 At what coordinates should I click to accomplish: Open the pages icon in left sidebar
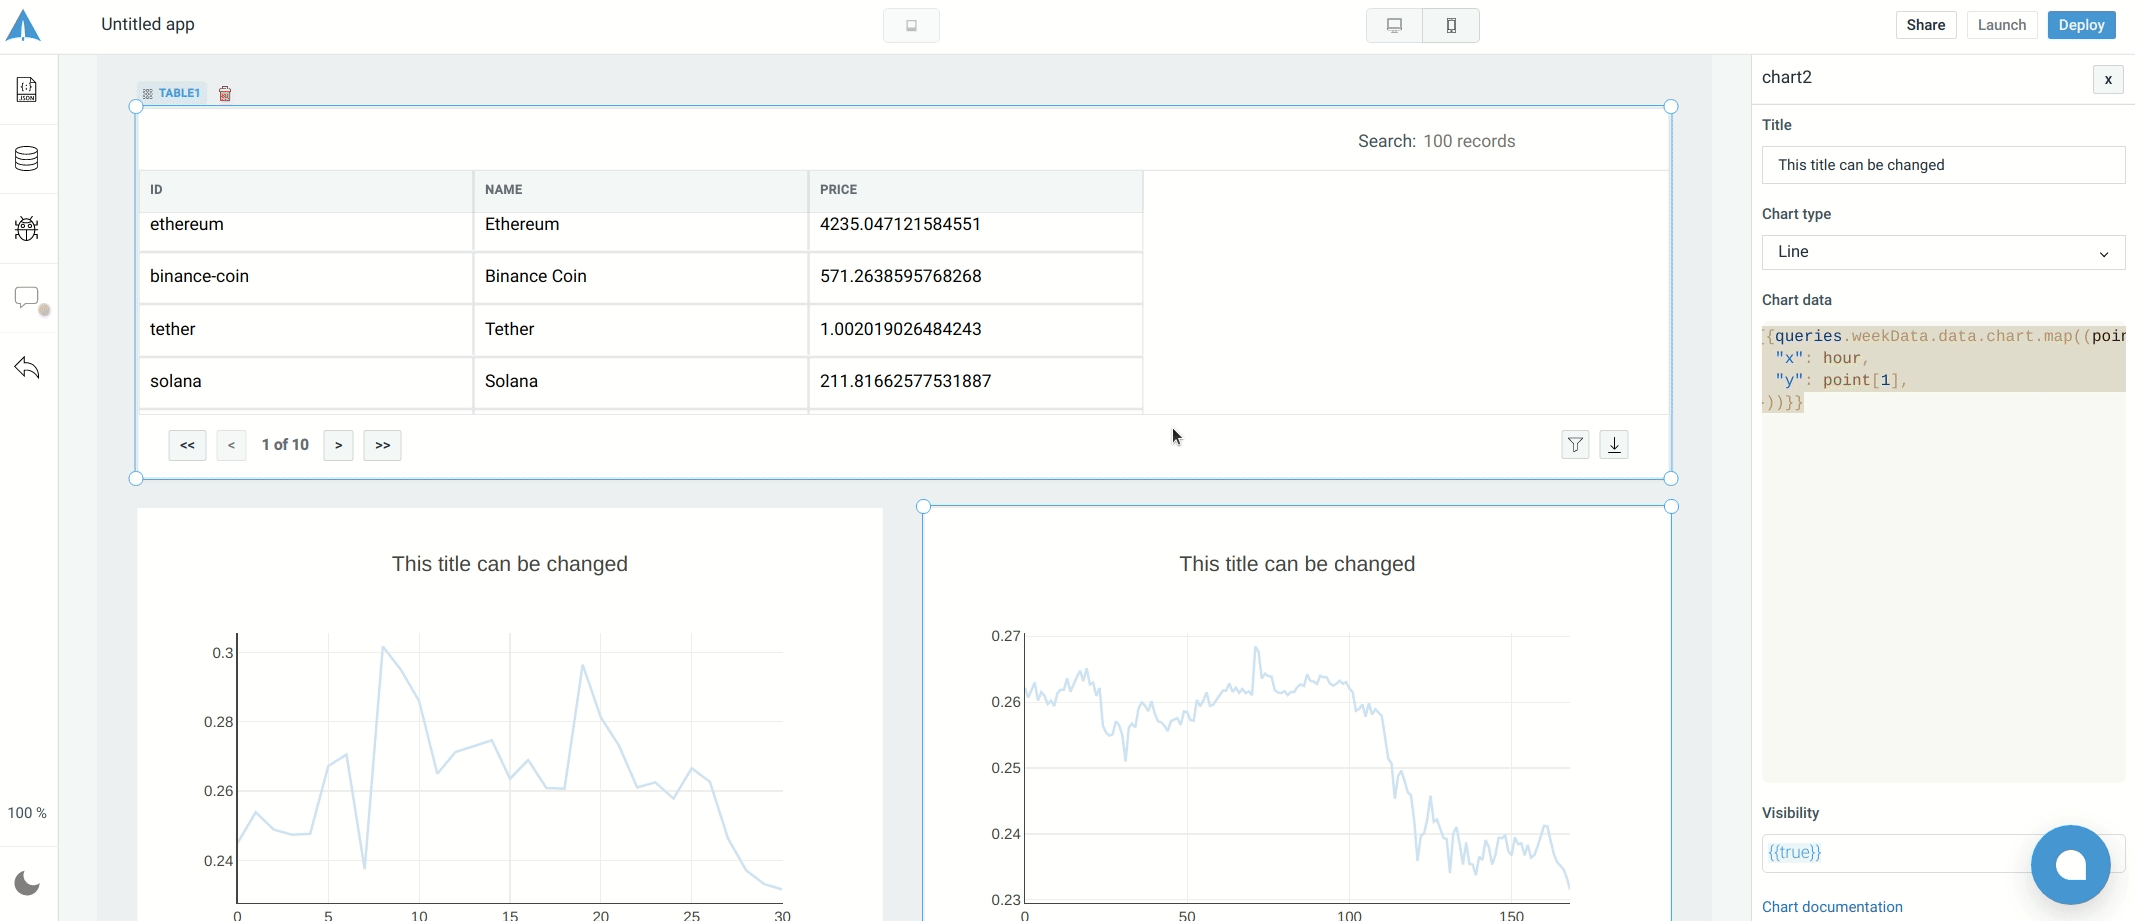(27, 90)
